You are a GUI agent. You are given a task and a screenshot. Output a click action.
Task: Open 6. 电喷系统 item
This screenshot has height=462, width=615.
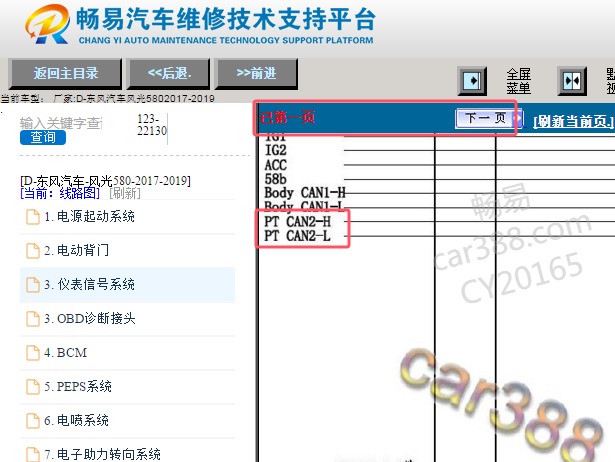(127, 421)
